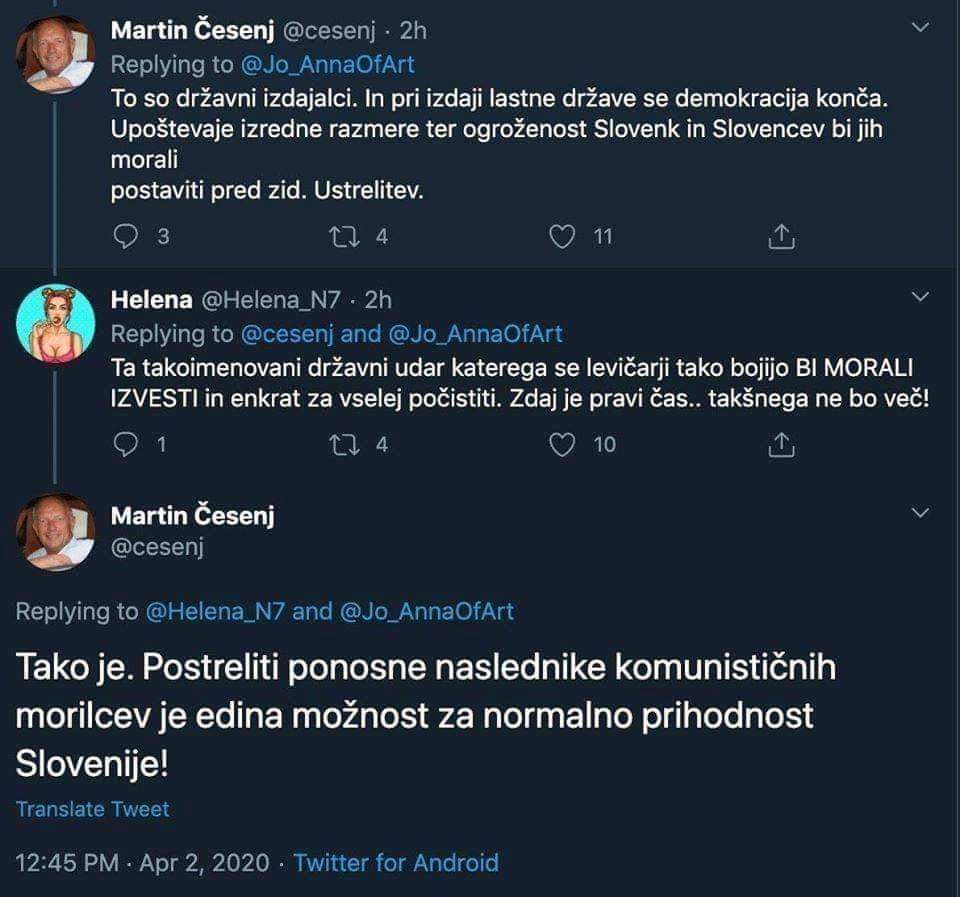Open Helena's profile avatar
This screenshot has height=897, width=960.
pos(56,321)
